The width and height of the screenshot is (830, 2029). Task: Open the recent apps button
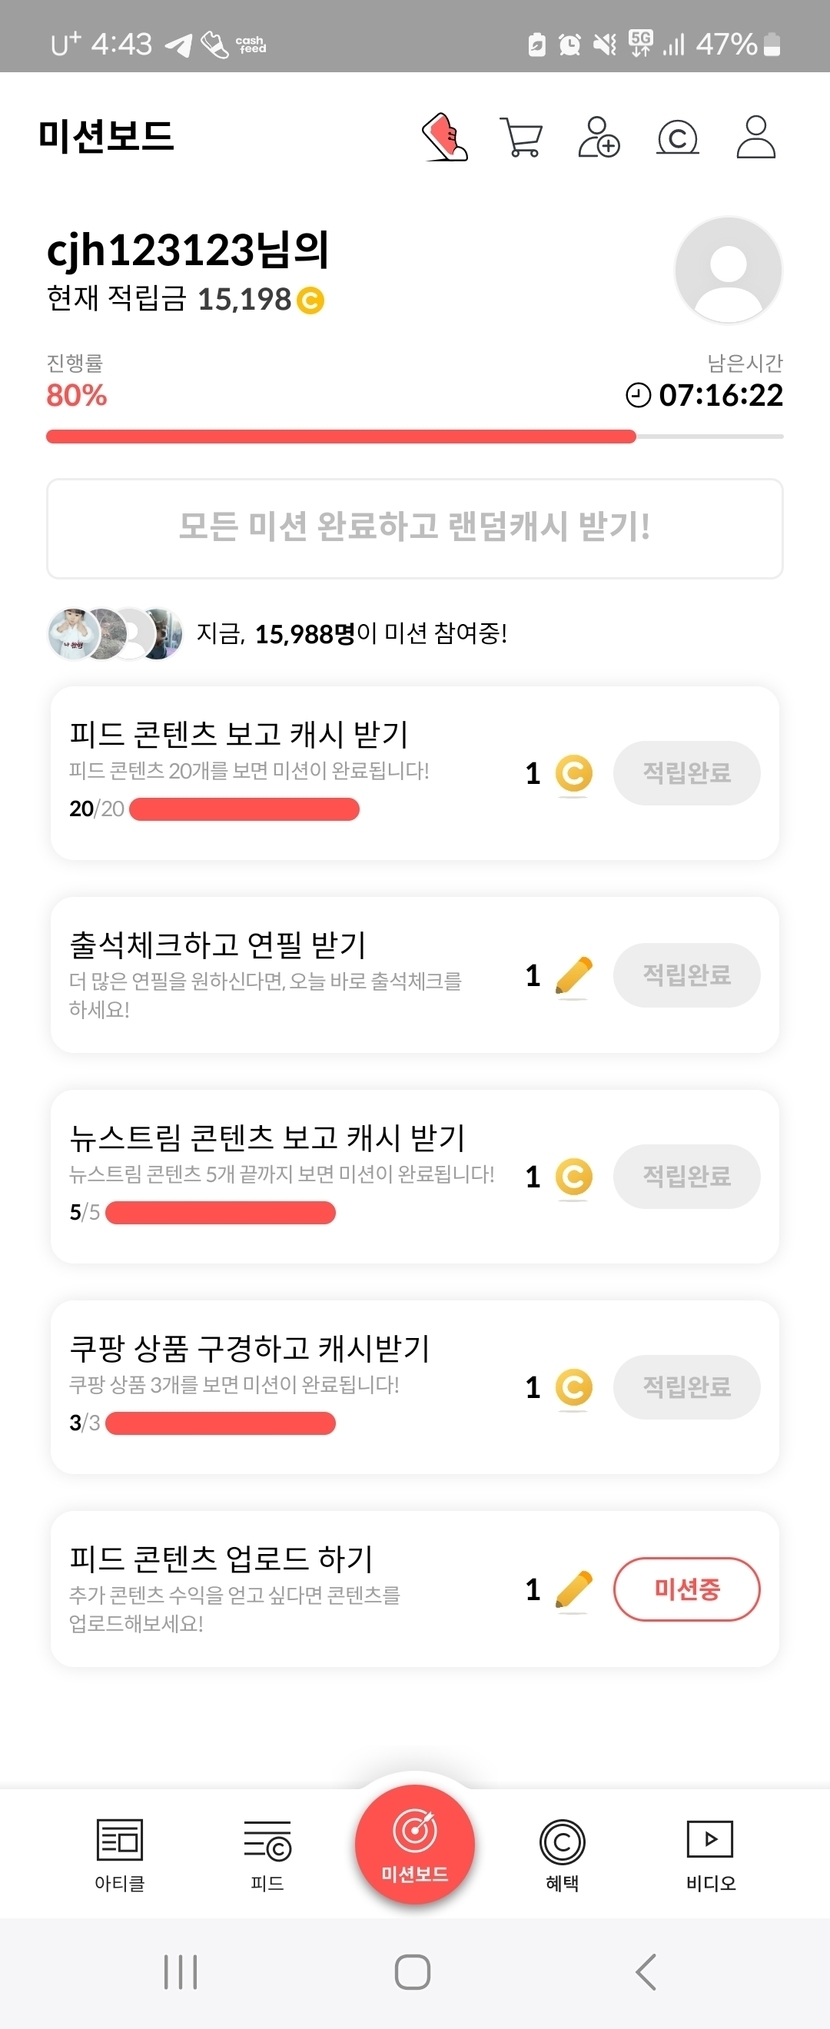pyautogui.click(x=180, y=1972)
